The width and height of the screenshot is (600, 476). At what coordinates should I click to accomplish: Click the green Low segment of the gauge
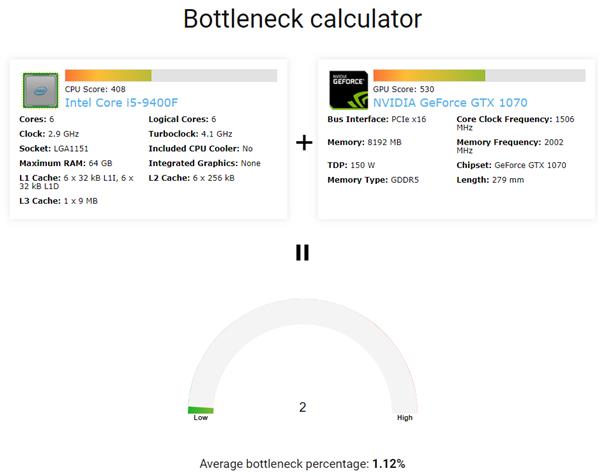pos(200,410)
